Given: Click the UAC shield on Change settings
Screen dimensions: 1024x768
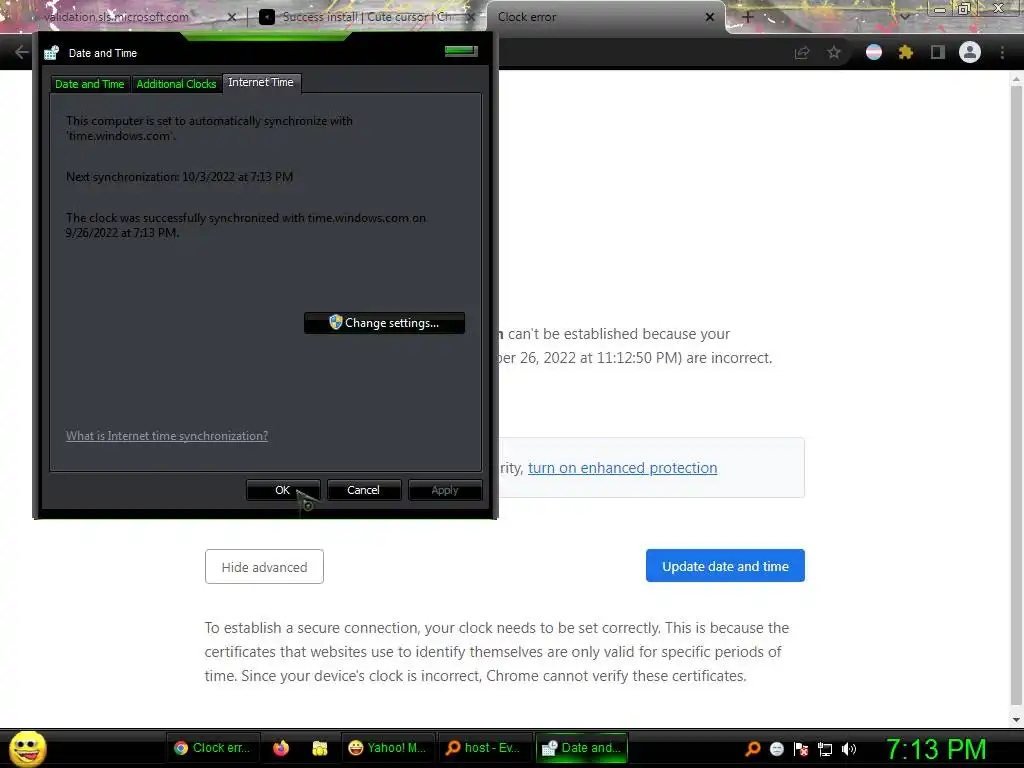Looking at the screenshot, I should pos(336,322).
